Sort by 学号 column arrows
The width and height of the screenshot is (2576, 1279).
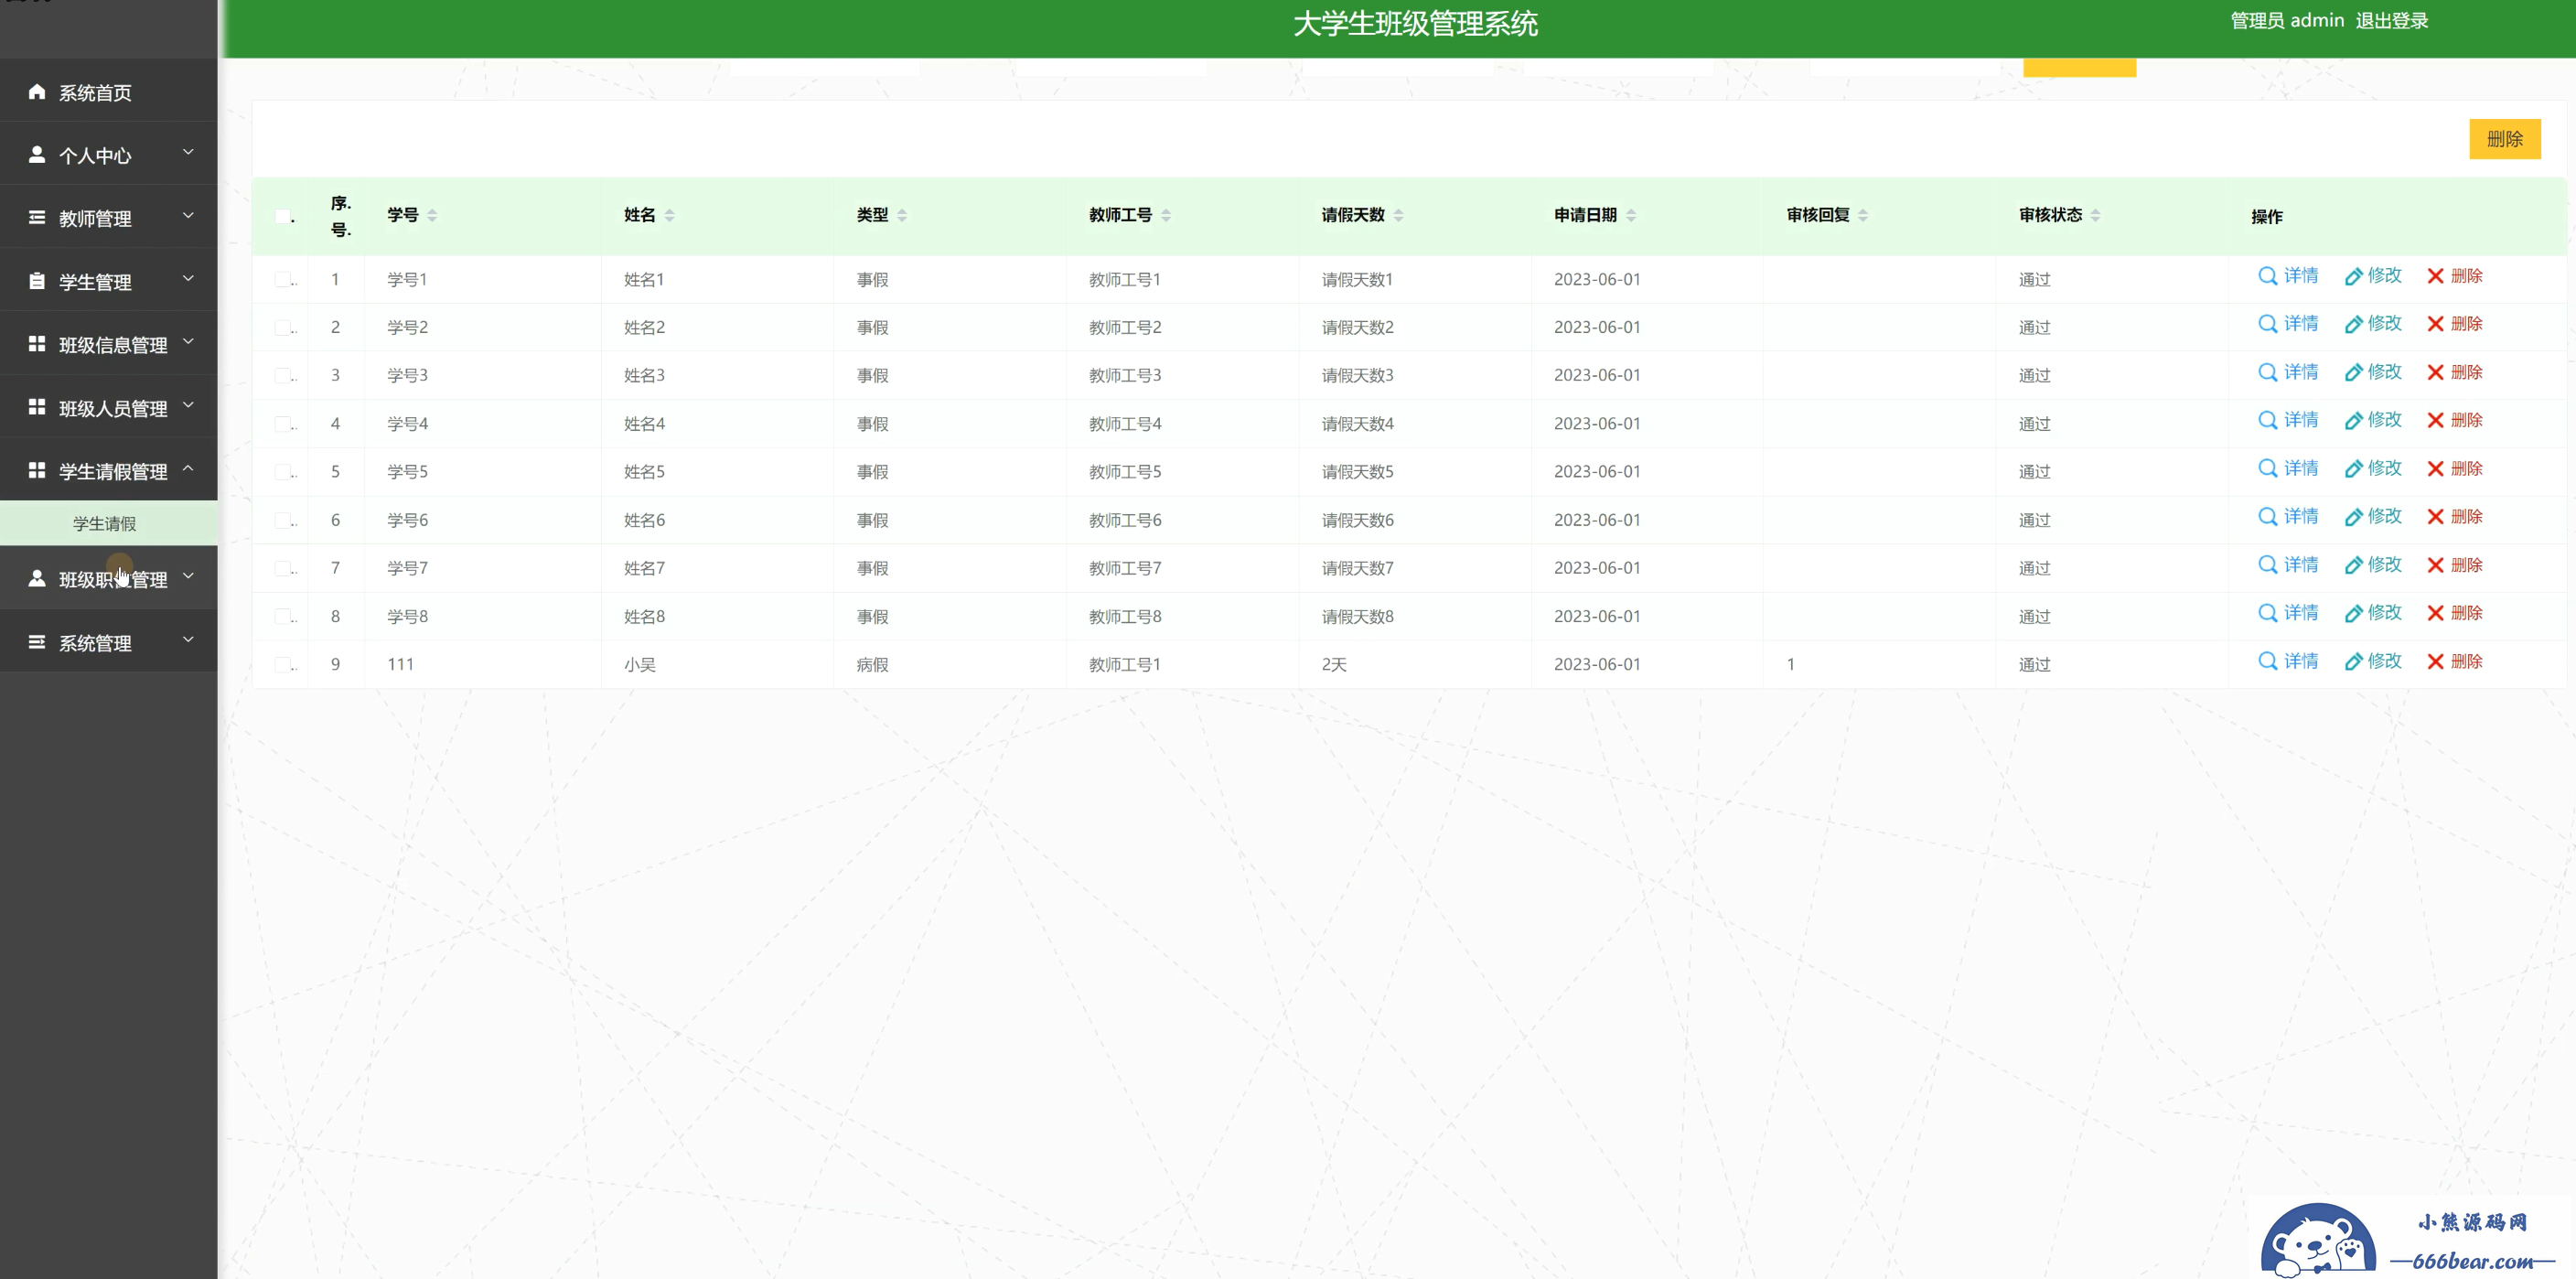click(432, 215)
